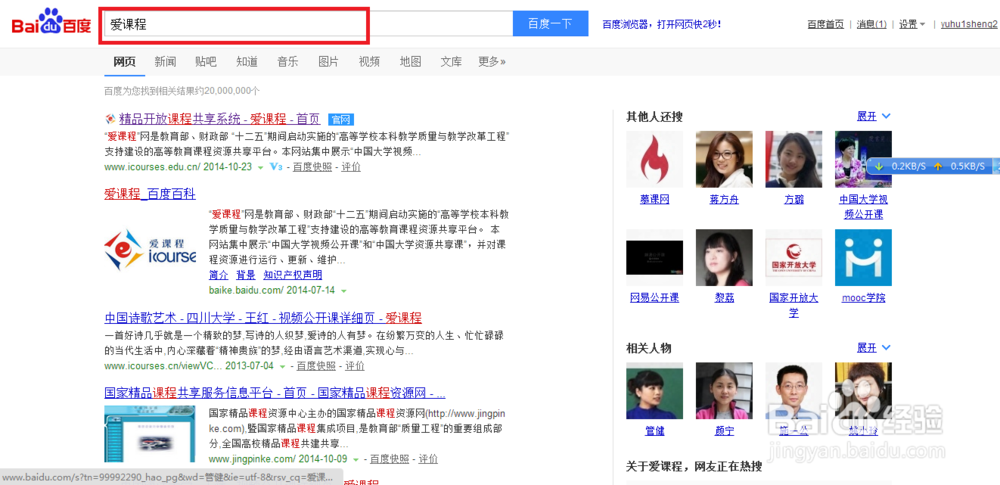Click 评价 for jingpinke.com result
This screenshot has height=485, width=1000.
[x=429, y=459]
